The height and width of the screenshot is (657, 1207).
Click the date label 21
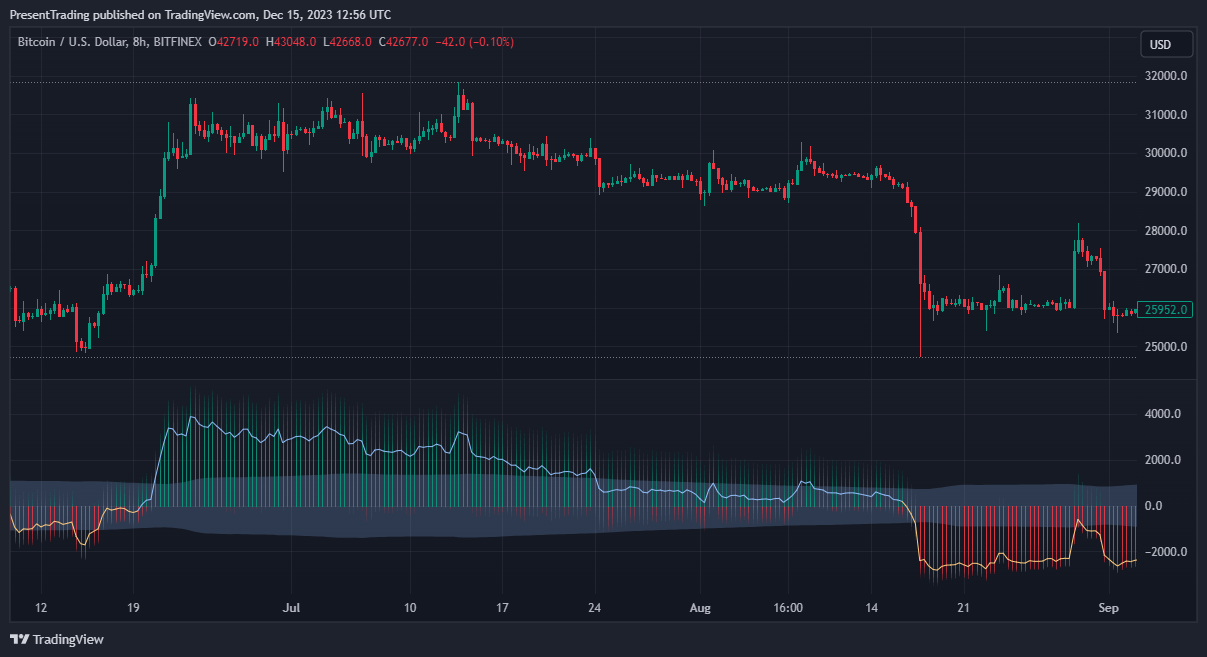tap(964, 607)
